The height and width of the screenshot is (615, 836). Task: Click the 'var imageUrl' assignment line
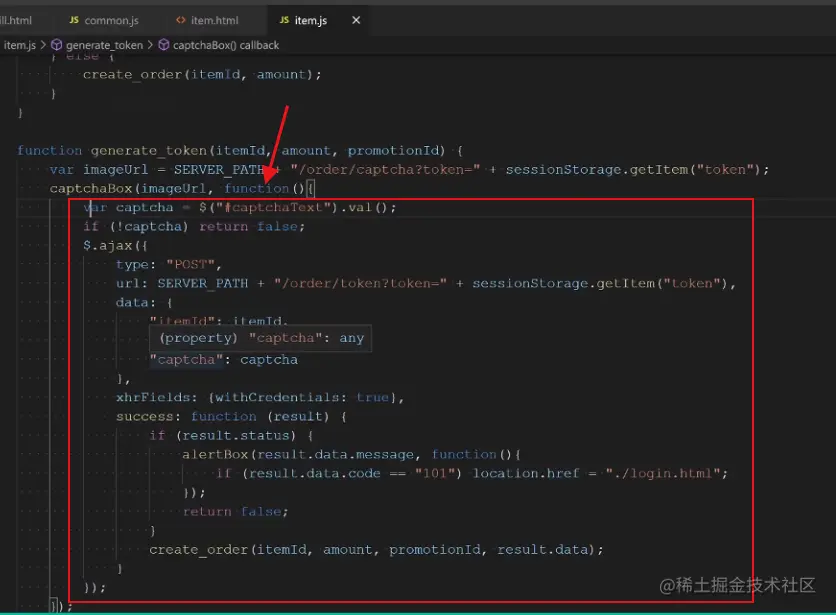click(x=409, y=170)
